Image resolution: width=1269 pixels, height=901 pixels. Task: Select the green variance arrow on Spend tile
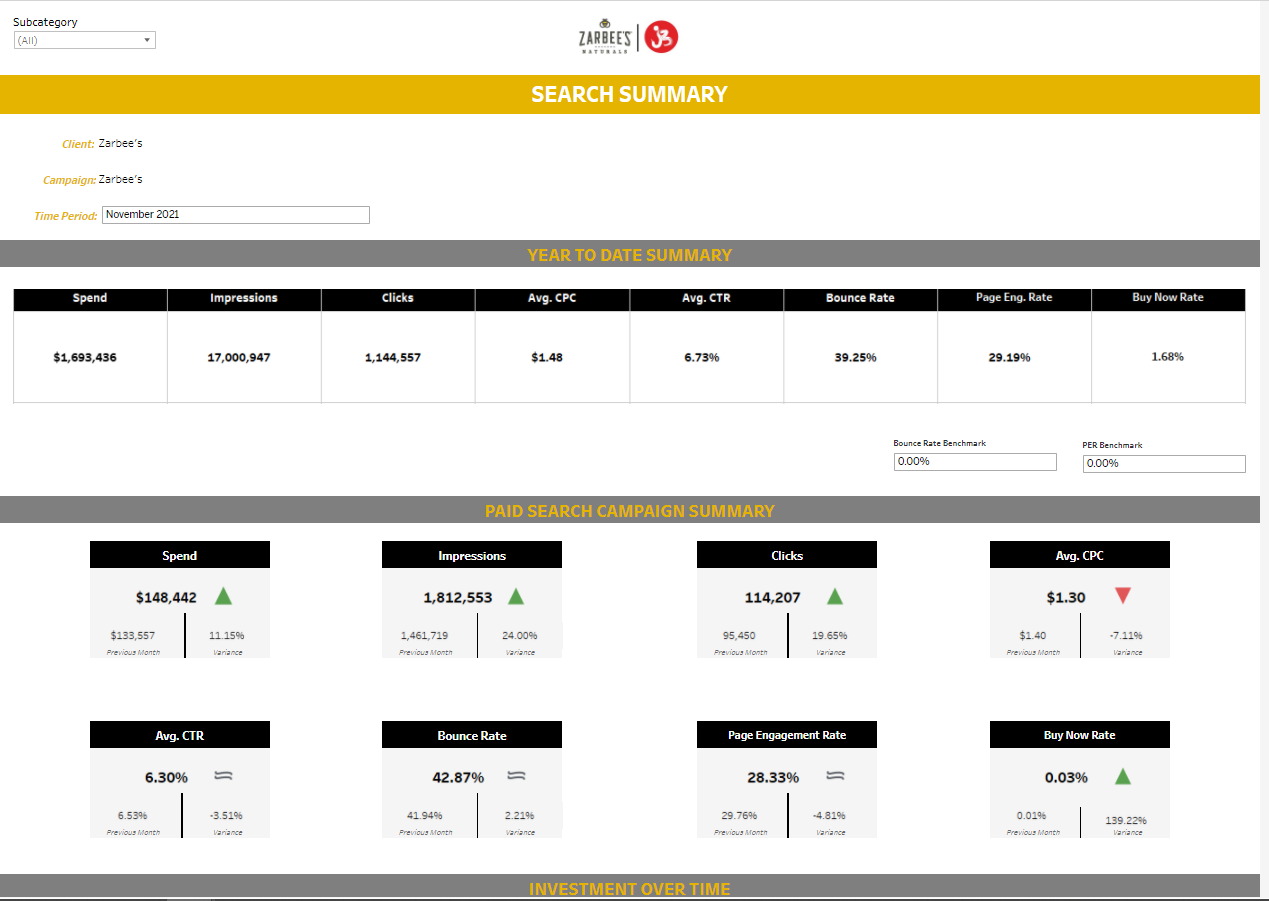223,595
